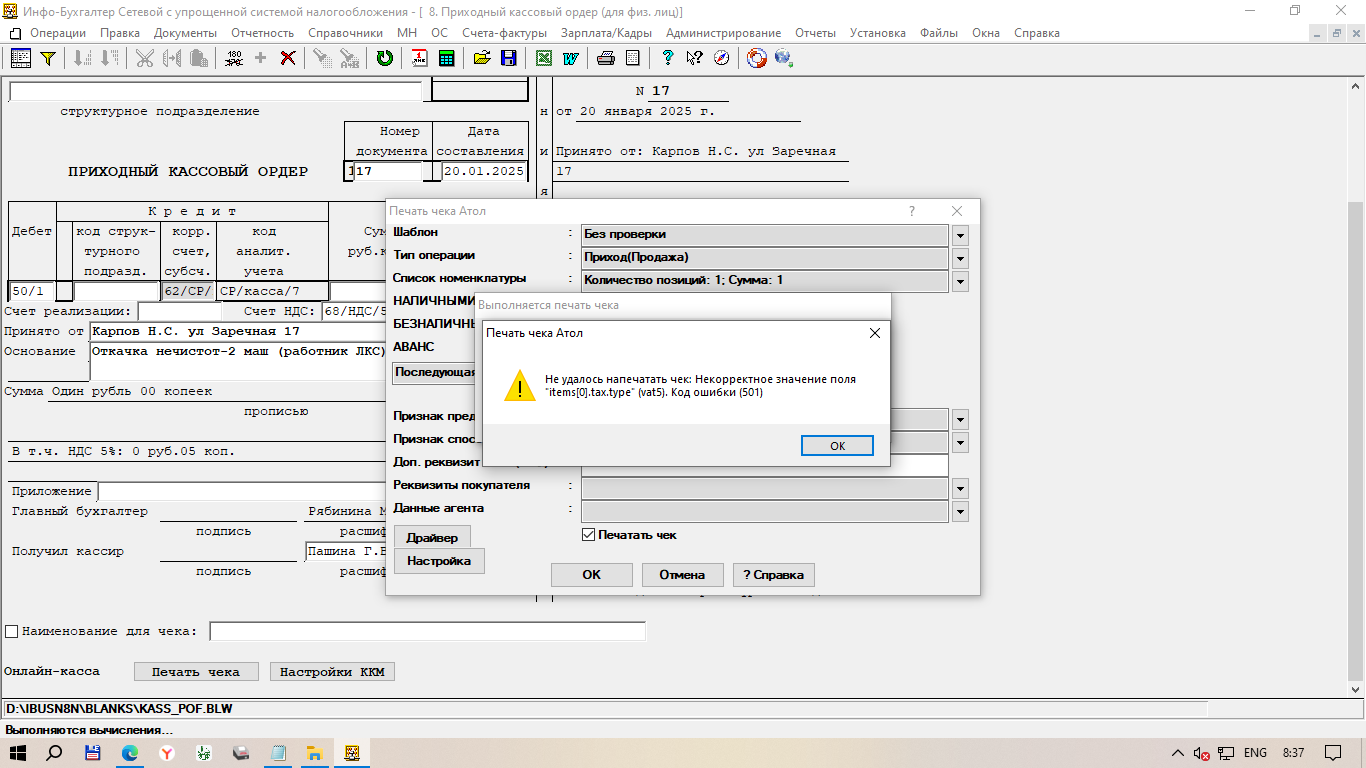
Task: Show hidden tray icons chevron
Action: [x=1178, y=752]
